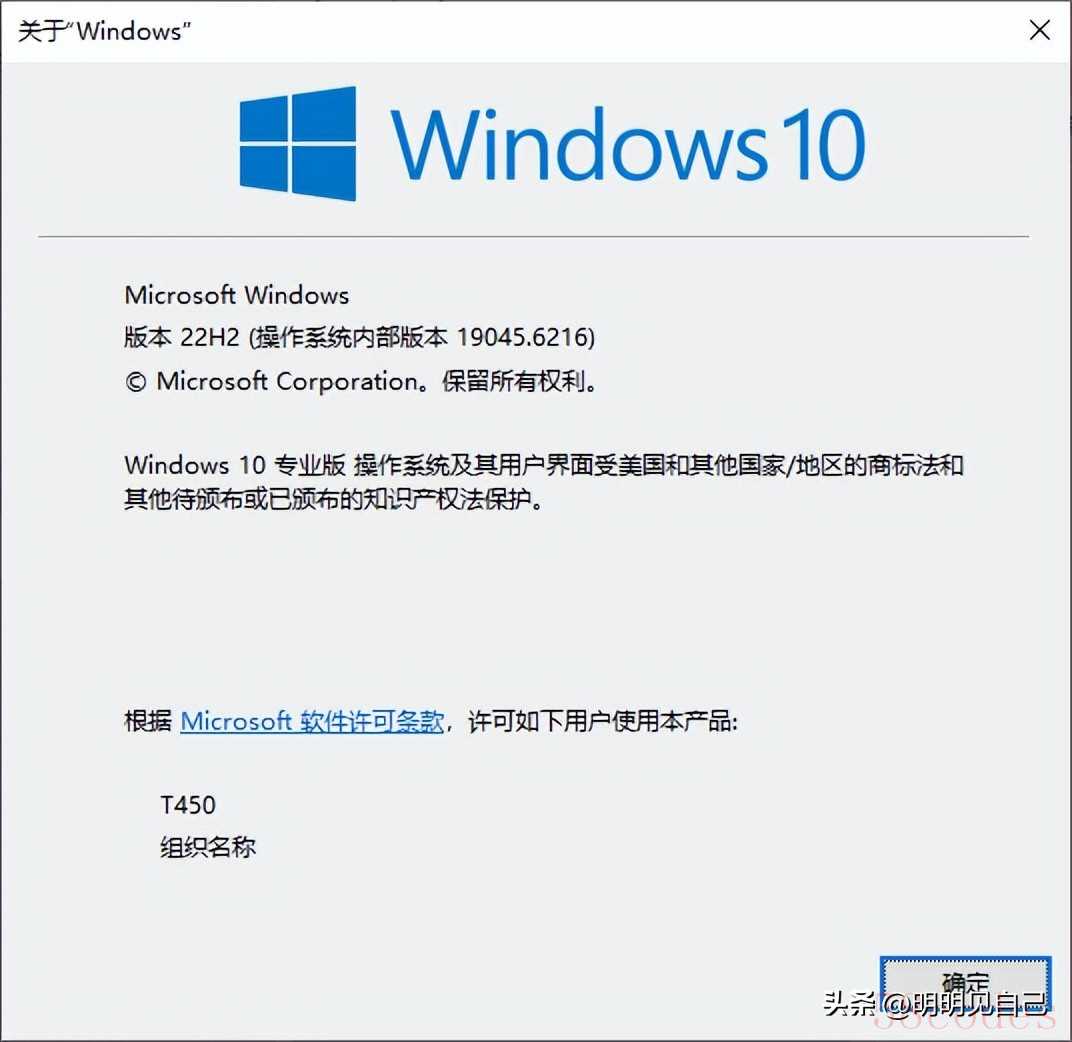1072x1042 pixels.
Task: Click the 组织名称 organization label
Action: click(208, 847)
